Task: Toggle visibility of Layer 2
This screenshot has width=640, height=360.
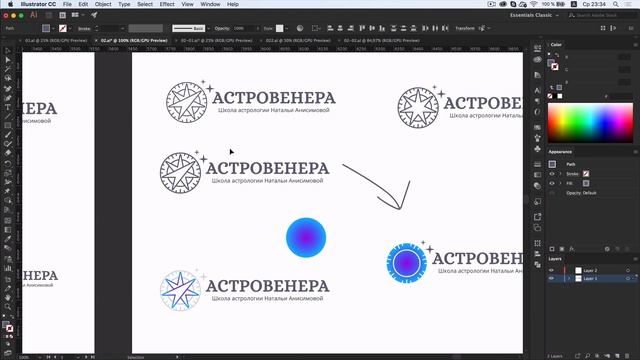Action: pyautogui.click(x=551, y=270)
